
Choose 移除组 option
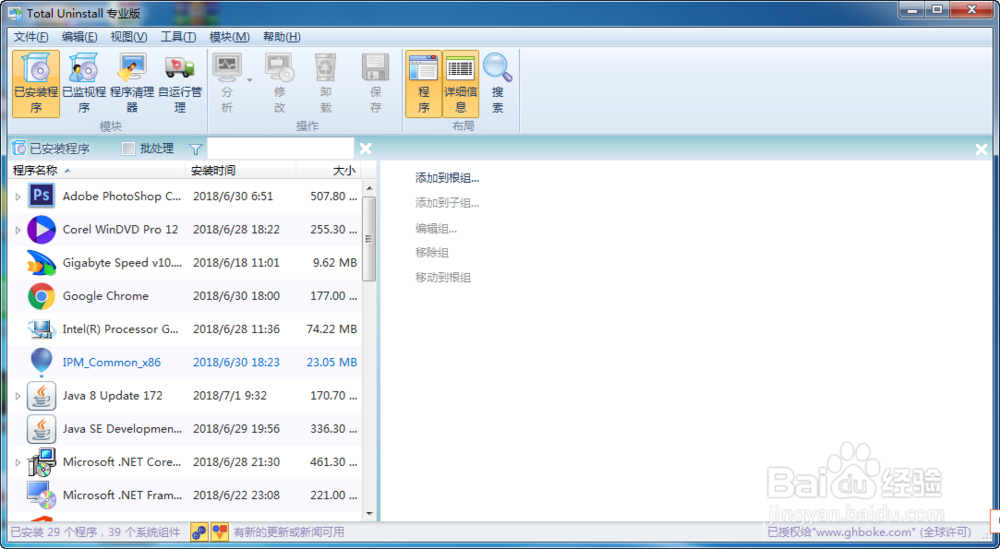[432, 253]
